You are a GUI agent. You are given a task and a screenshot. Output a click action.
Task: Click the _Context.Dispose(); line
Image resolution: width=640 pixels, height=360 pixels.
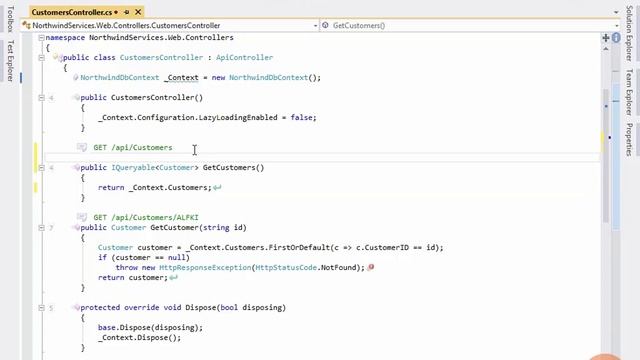(x=139, y=338)
